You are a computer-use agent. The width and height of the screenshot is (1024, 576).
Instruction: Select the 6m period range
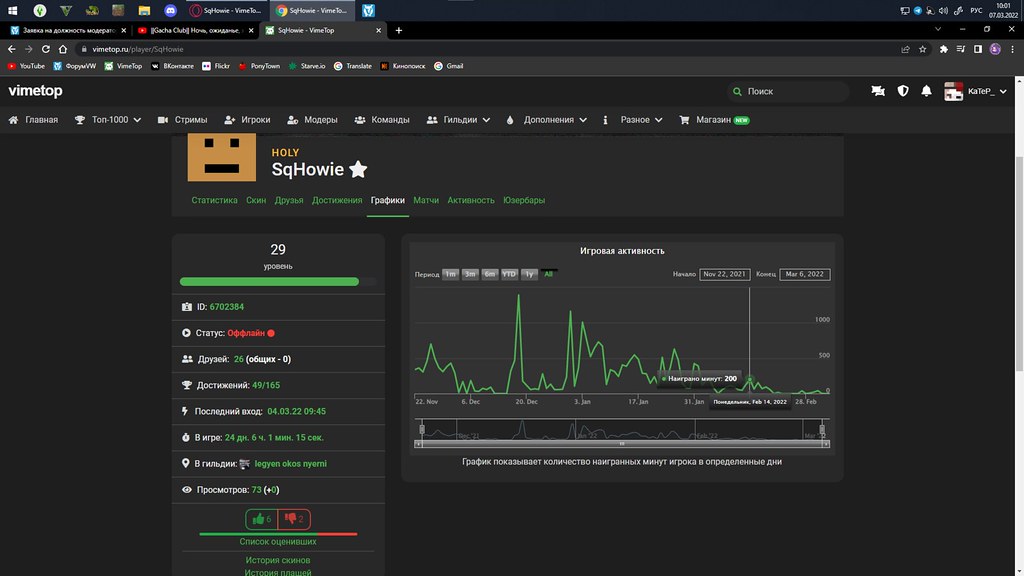click(489, 274)
